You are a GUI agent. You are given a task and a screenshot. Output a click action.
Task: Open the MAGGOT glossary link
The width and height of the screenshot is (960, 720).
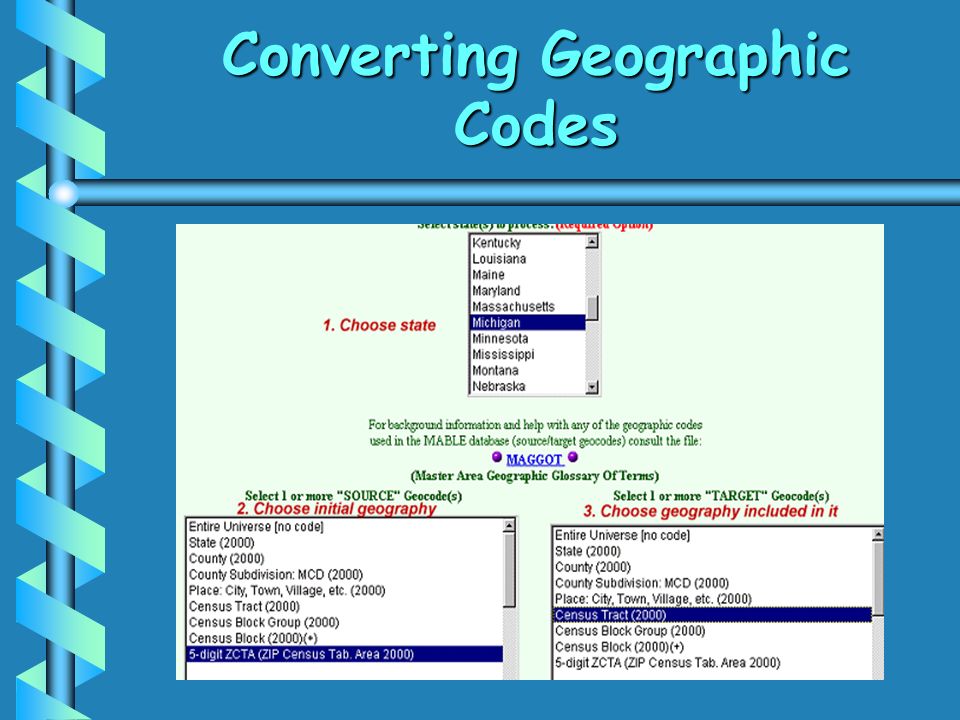(534, 460)
